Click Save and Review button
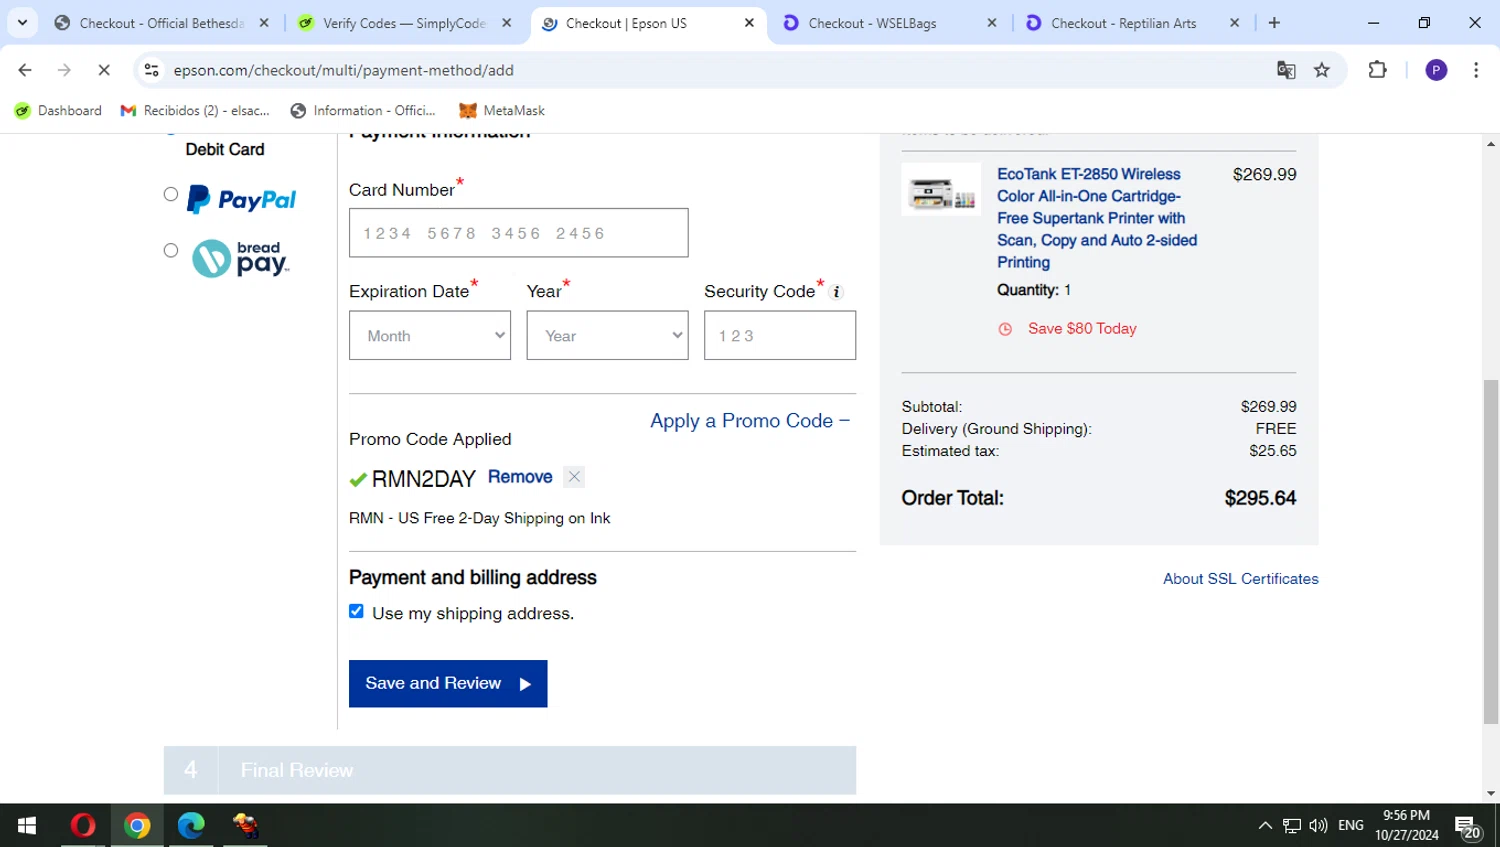1500x847 pixels. coord(448,683)
